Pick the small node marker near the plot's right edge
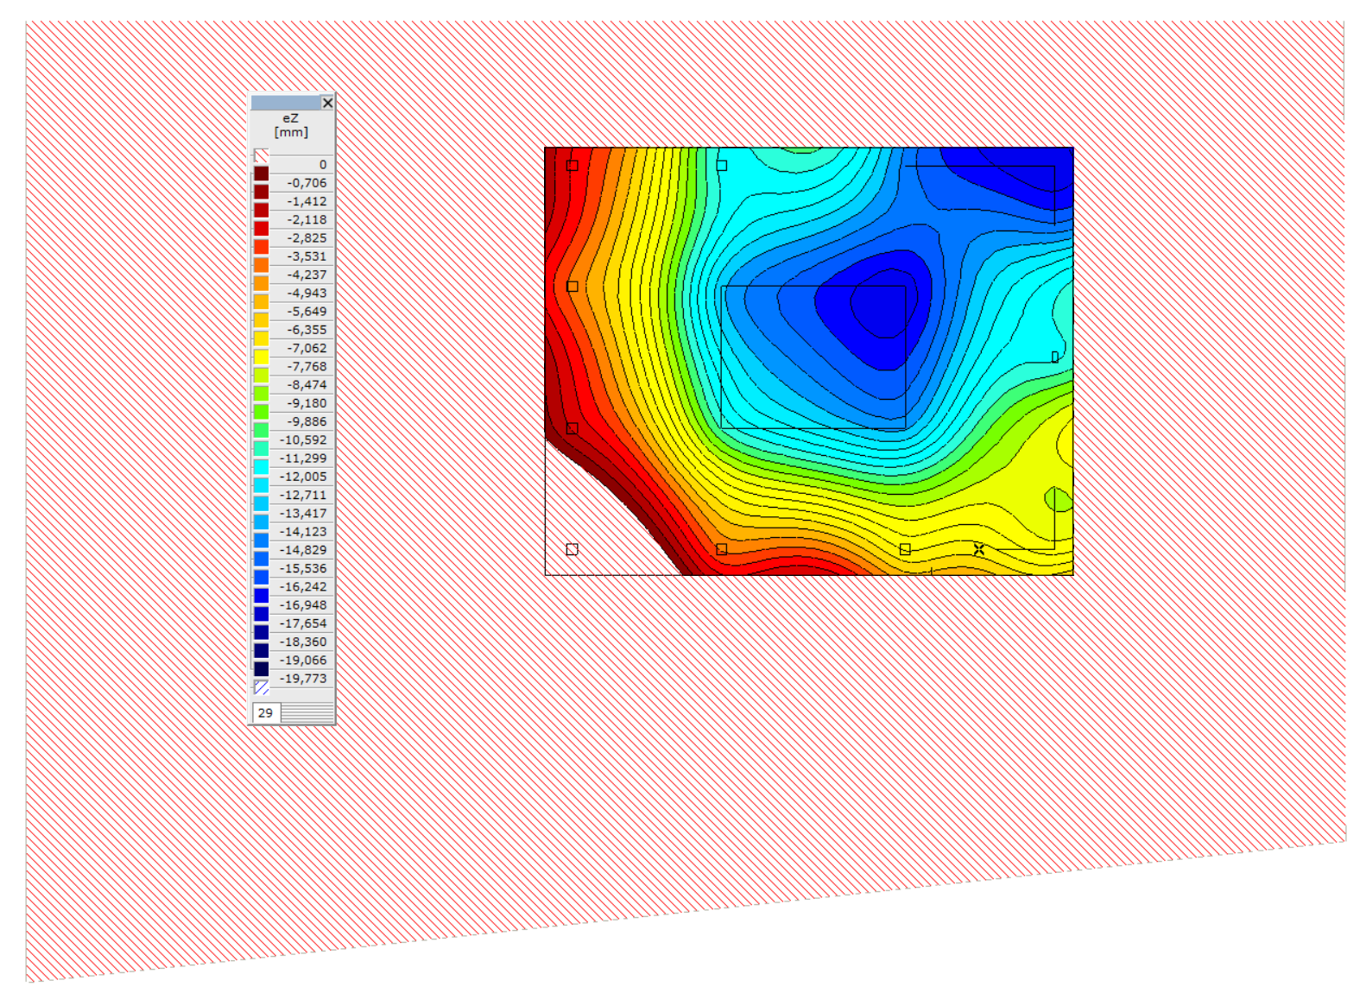This screenshot has width=1372, height=1000. click(x=1055, y=357)
